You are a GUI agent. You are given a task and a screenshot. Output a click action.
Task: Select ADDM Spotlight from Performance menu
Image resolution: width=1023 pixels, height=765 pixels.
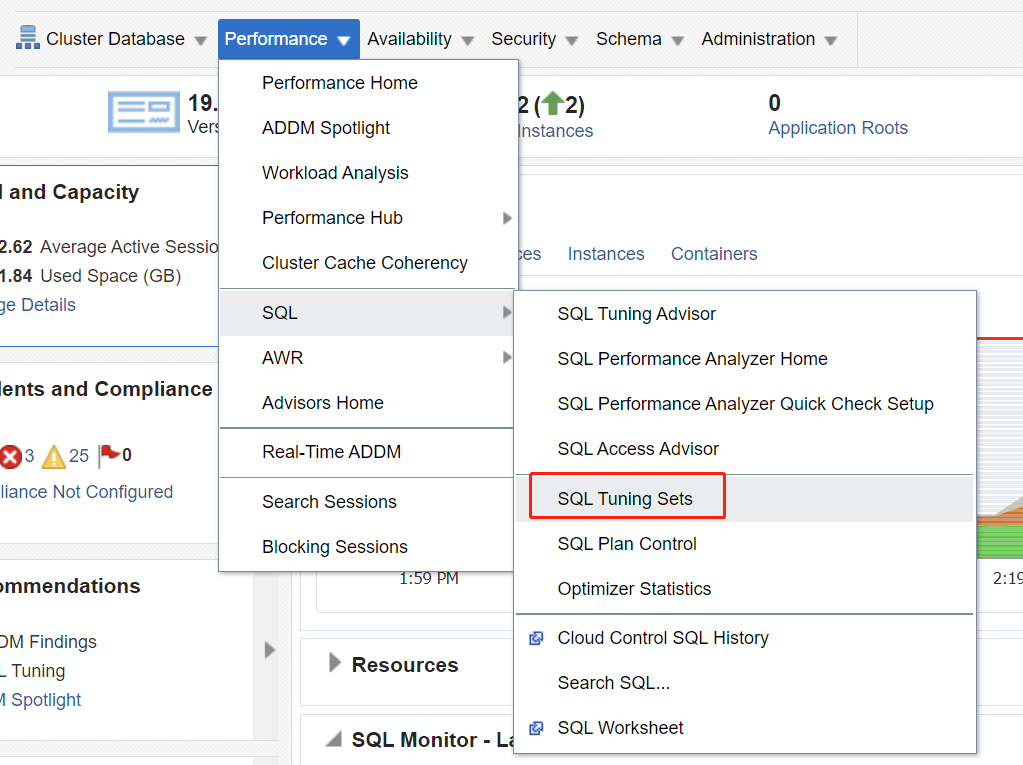click(x=369, y=128)
